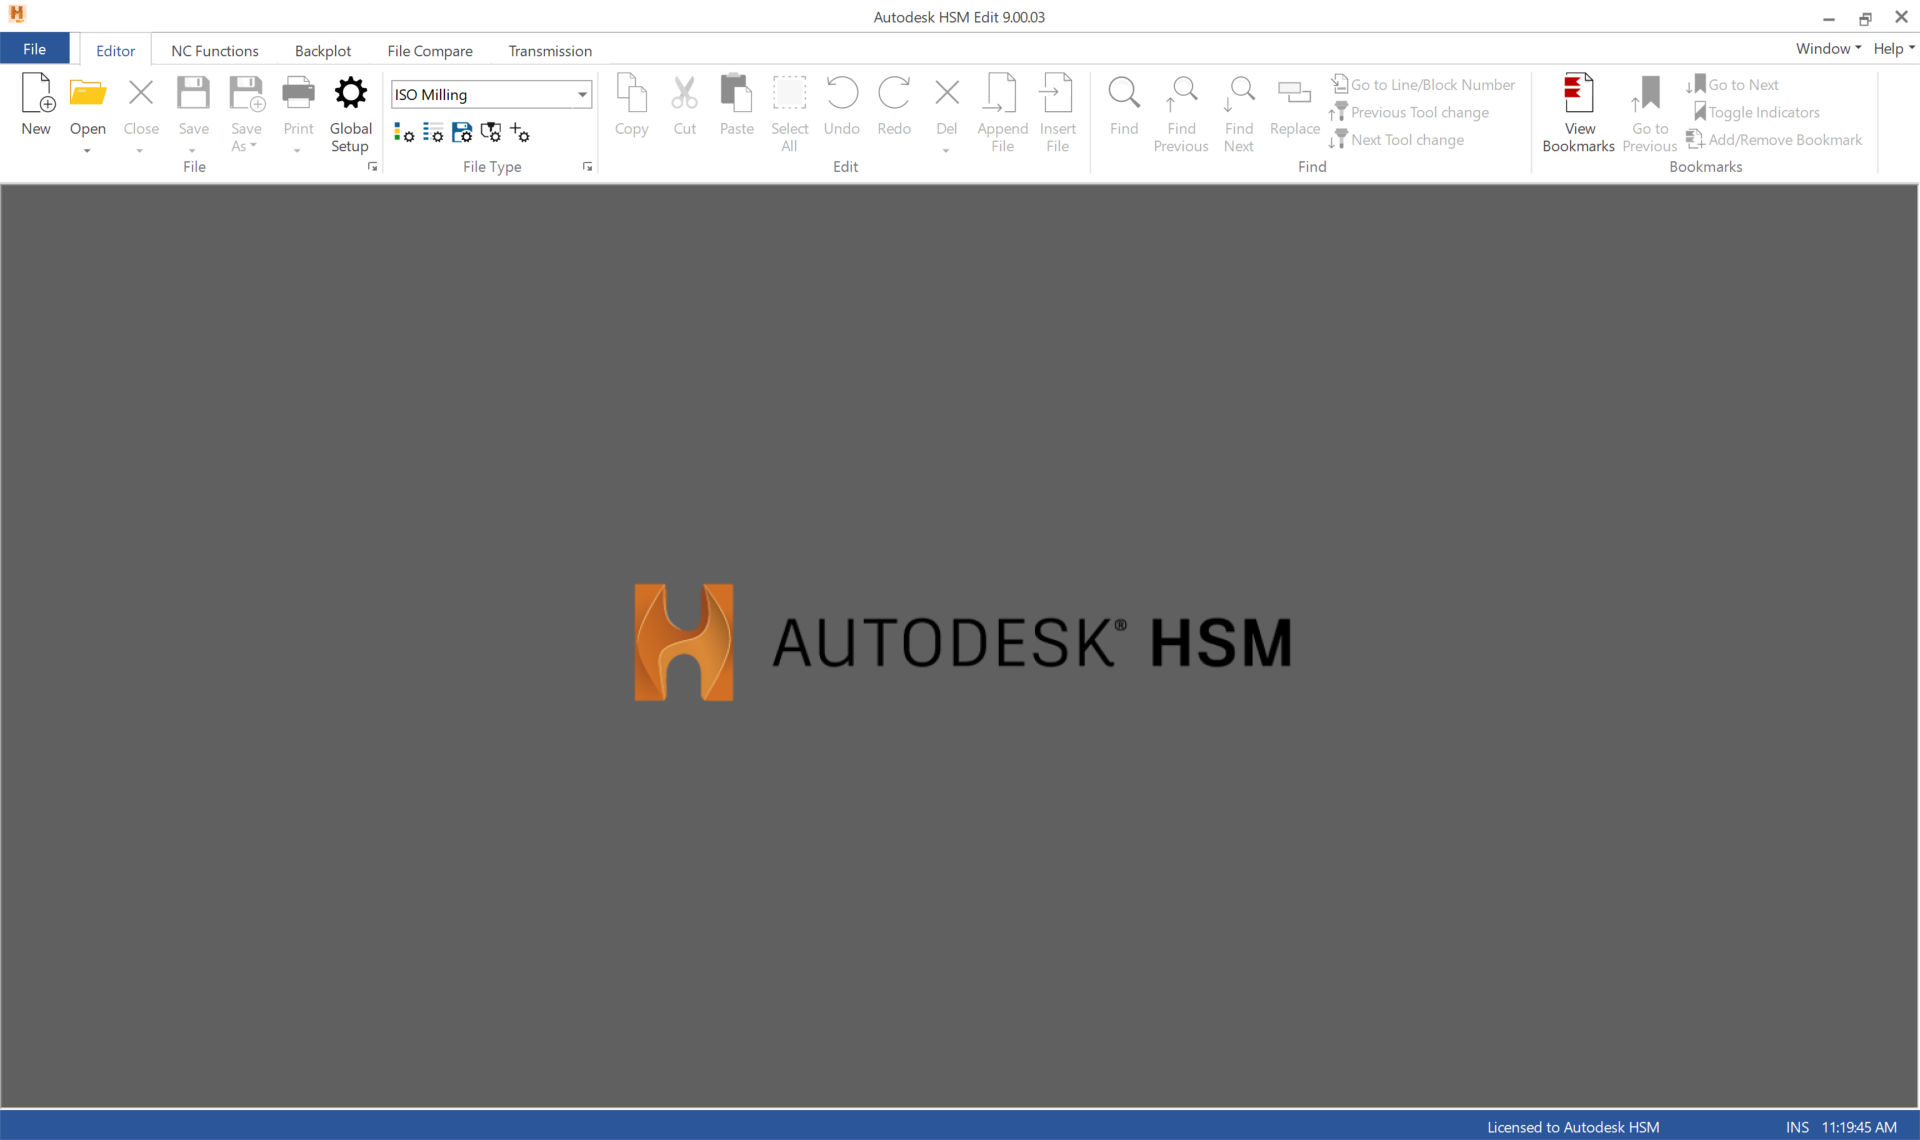1920x1140 pixels.
Task: Click the Redo arrow icon
Action: coord(894,95)
